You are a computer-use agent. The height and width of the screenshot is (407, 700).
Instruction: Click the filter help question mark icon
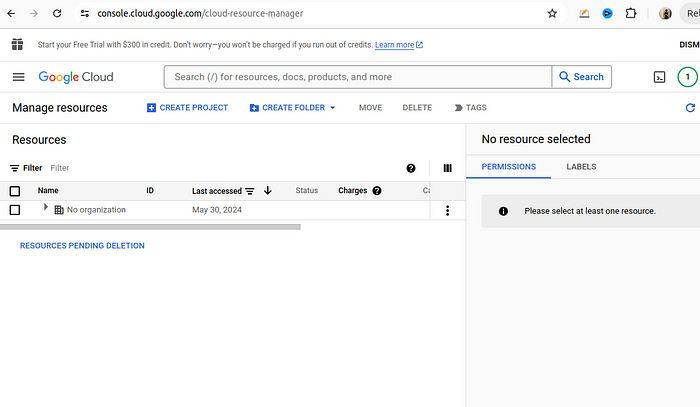[411, 168]
